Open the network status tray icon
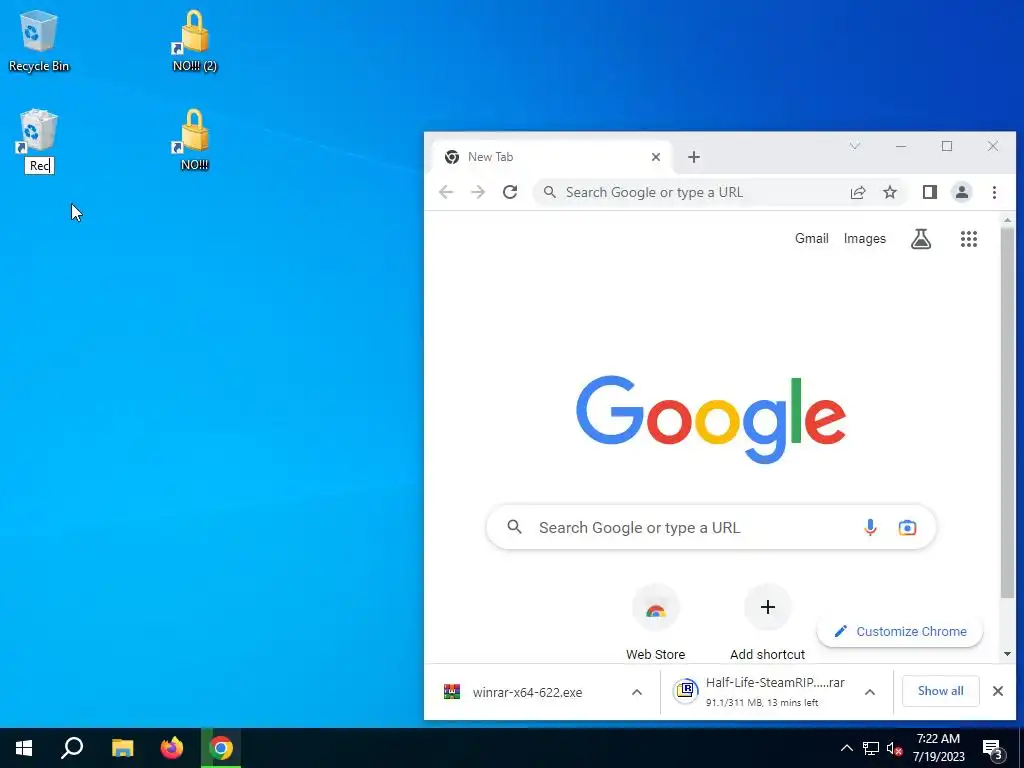The height and width of the screenshot is (768, 1024). tap(871, 748)
